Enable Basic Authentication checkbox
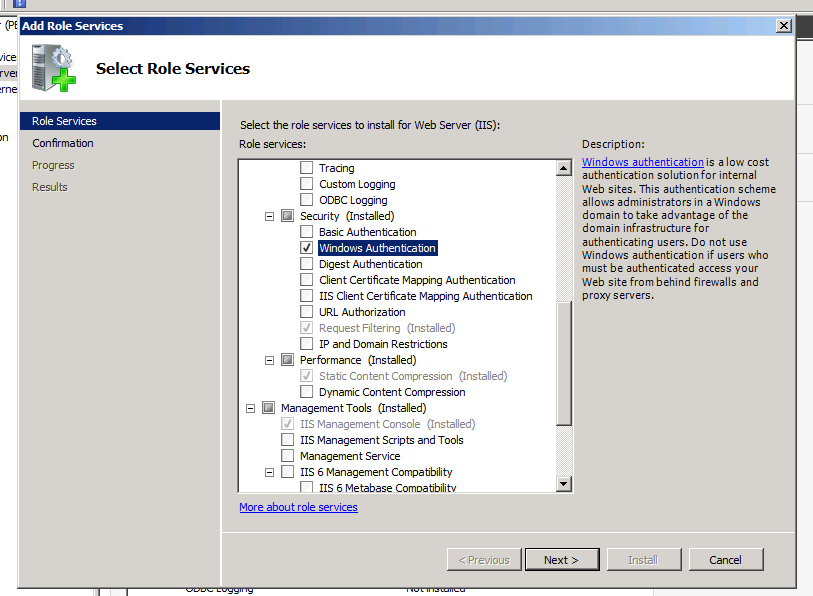The height and width of the screenshot is (596, 813). point(307,232)
